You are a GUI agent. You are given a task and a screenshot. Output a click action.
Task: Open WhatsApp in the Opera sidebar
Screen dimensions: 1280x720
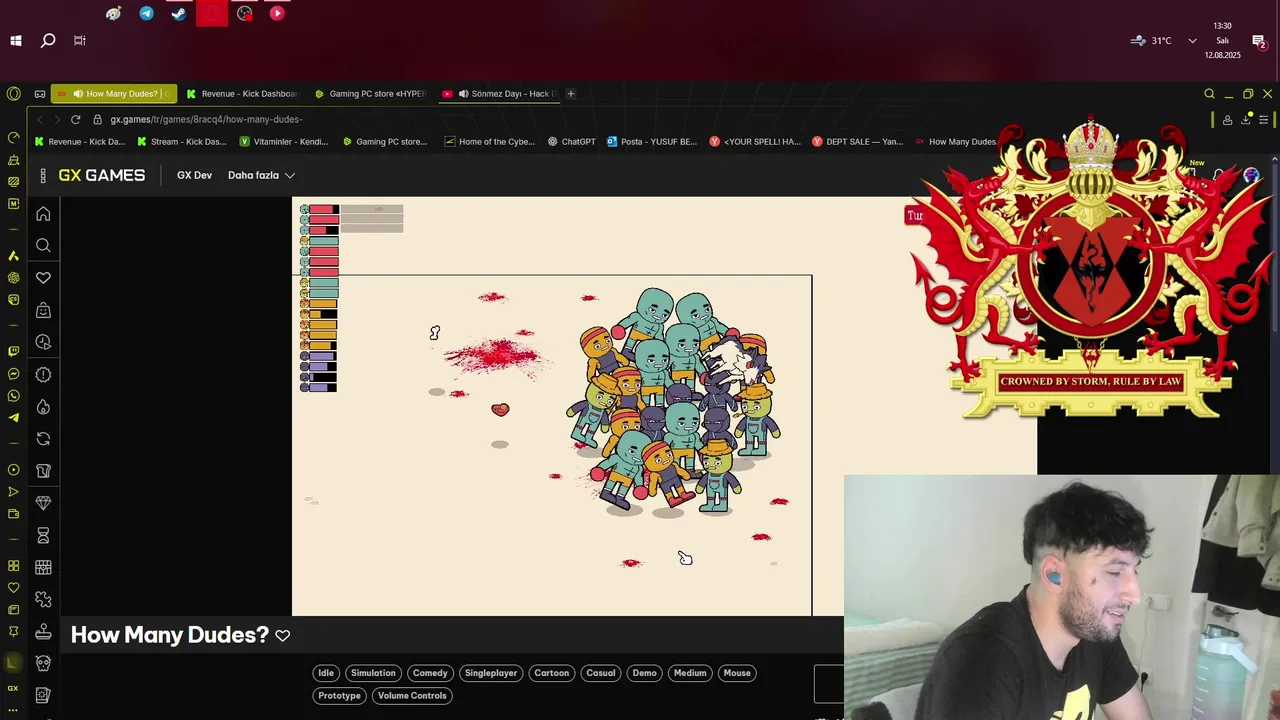point(13,396)
